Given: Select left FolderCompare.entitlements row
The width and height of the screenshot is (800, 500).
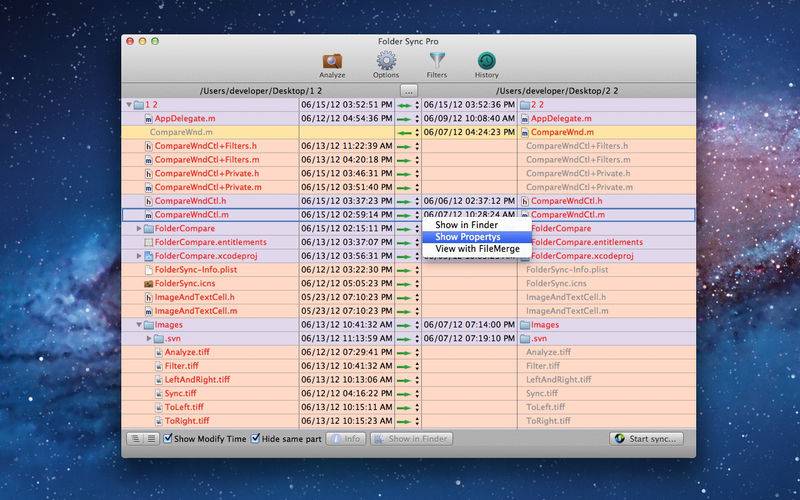Looking at the screenshot, I should coord(210,243).
